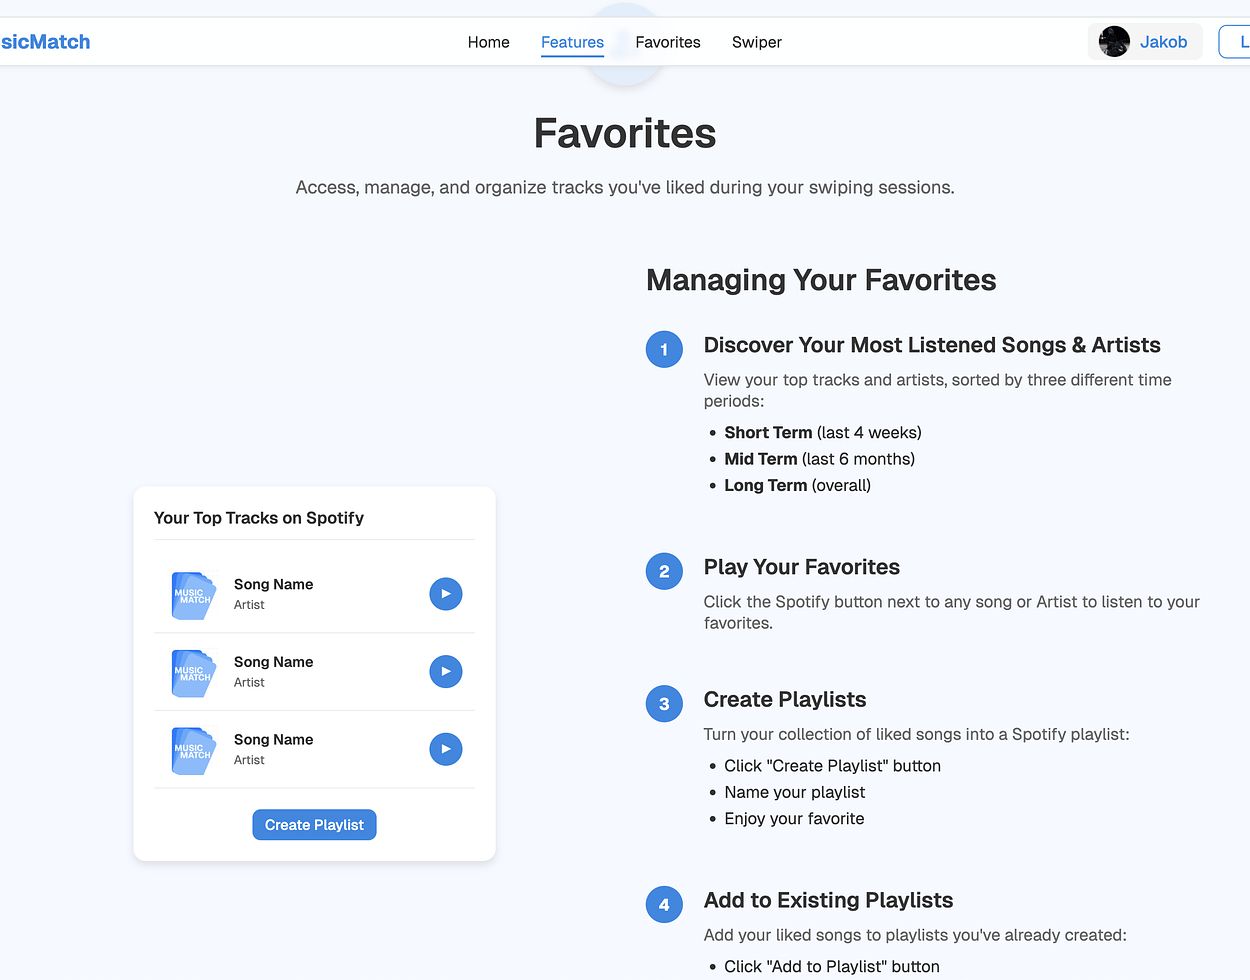The width and height of the screenshot is (1250, 980).
Task: Click the step 2 number badge
Action: pos(664,571)
